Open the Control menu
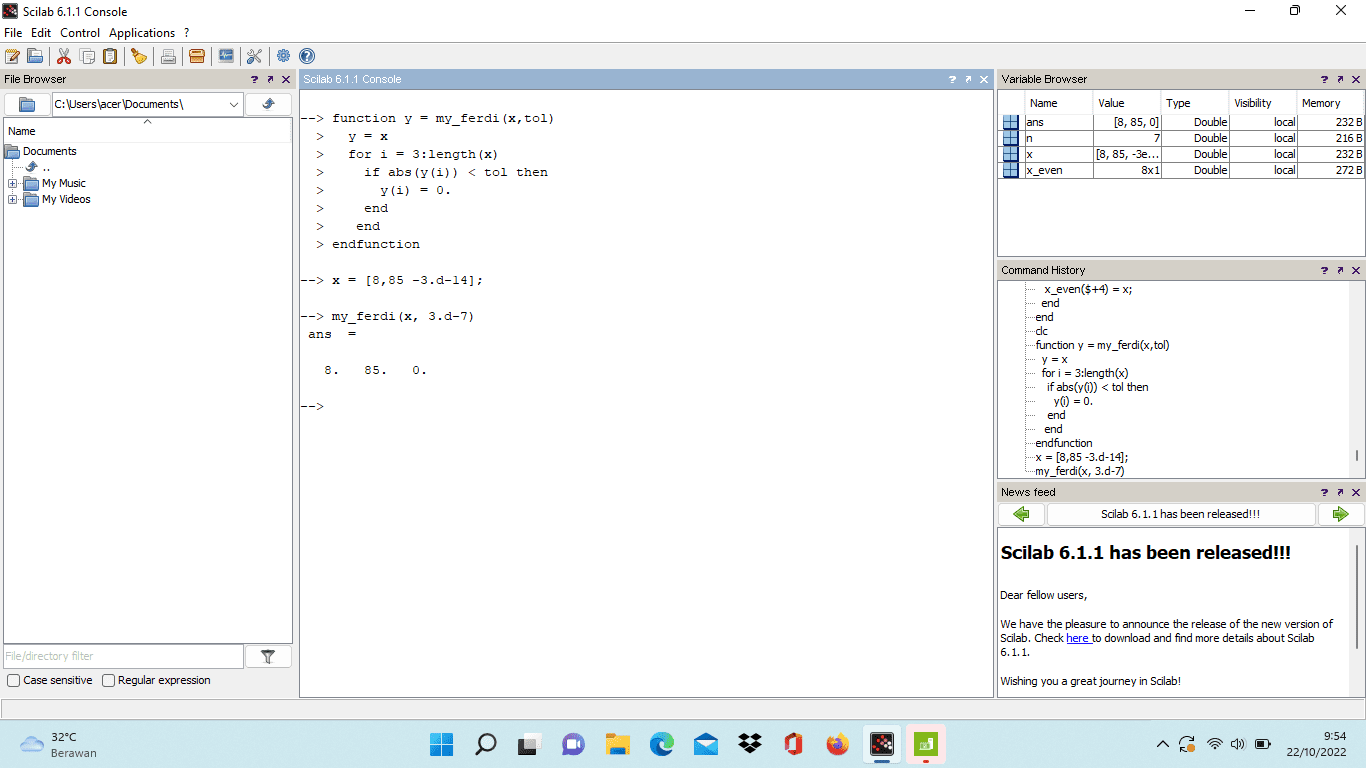This screenshot has height=768, width=1366. pyautogui.click(x=80, y=33)
